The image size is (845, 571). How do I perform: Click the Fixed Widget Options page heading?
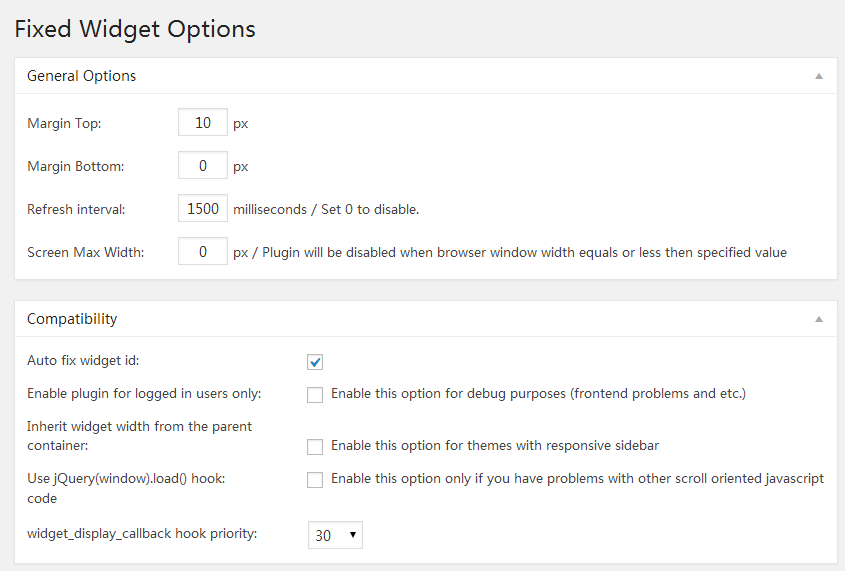(135, 29)
